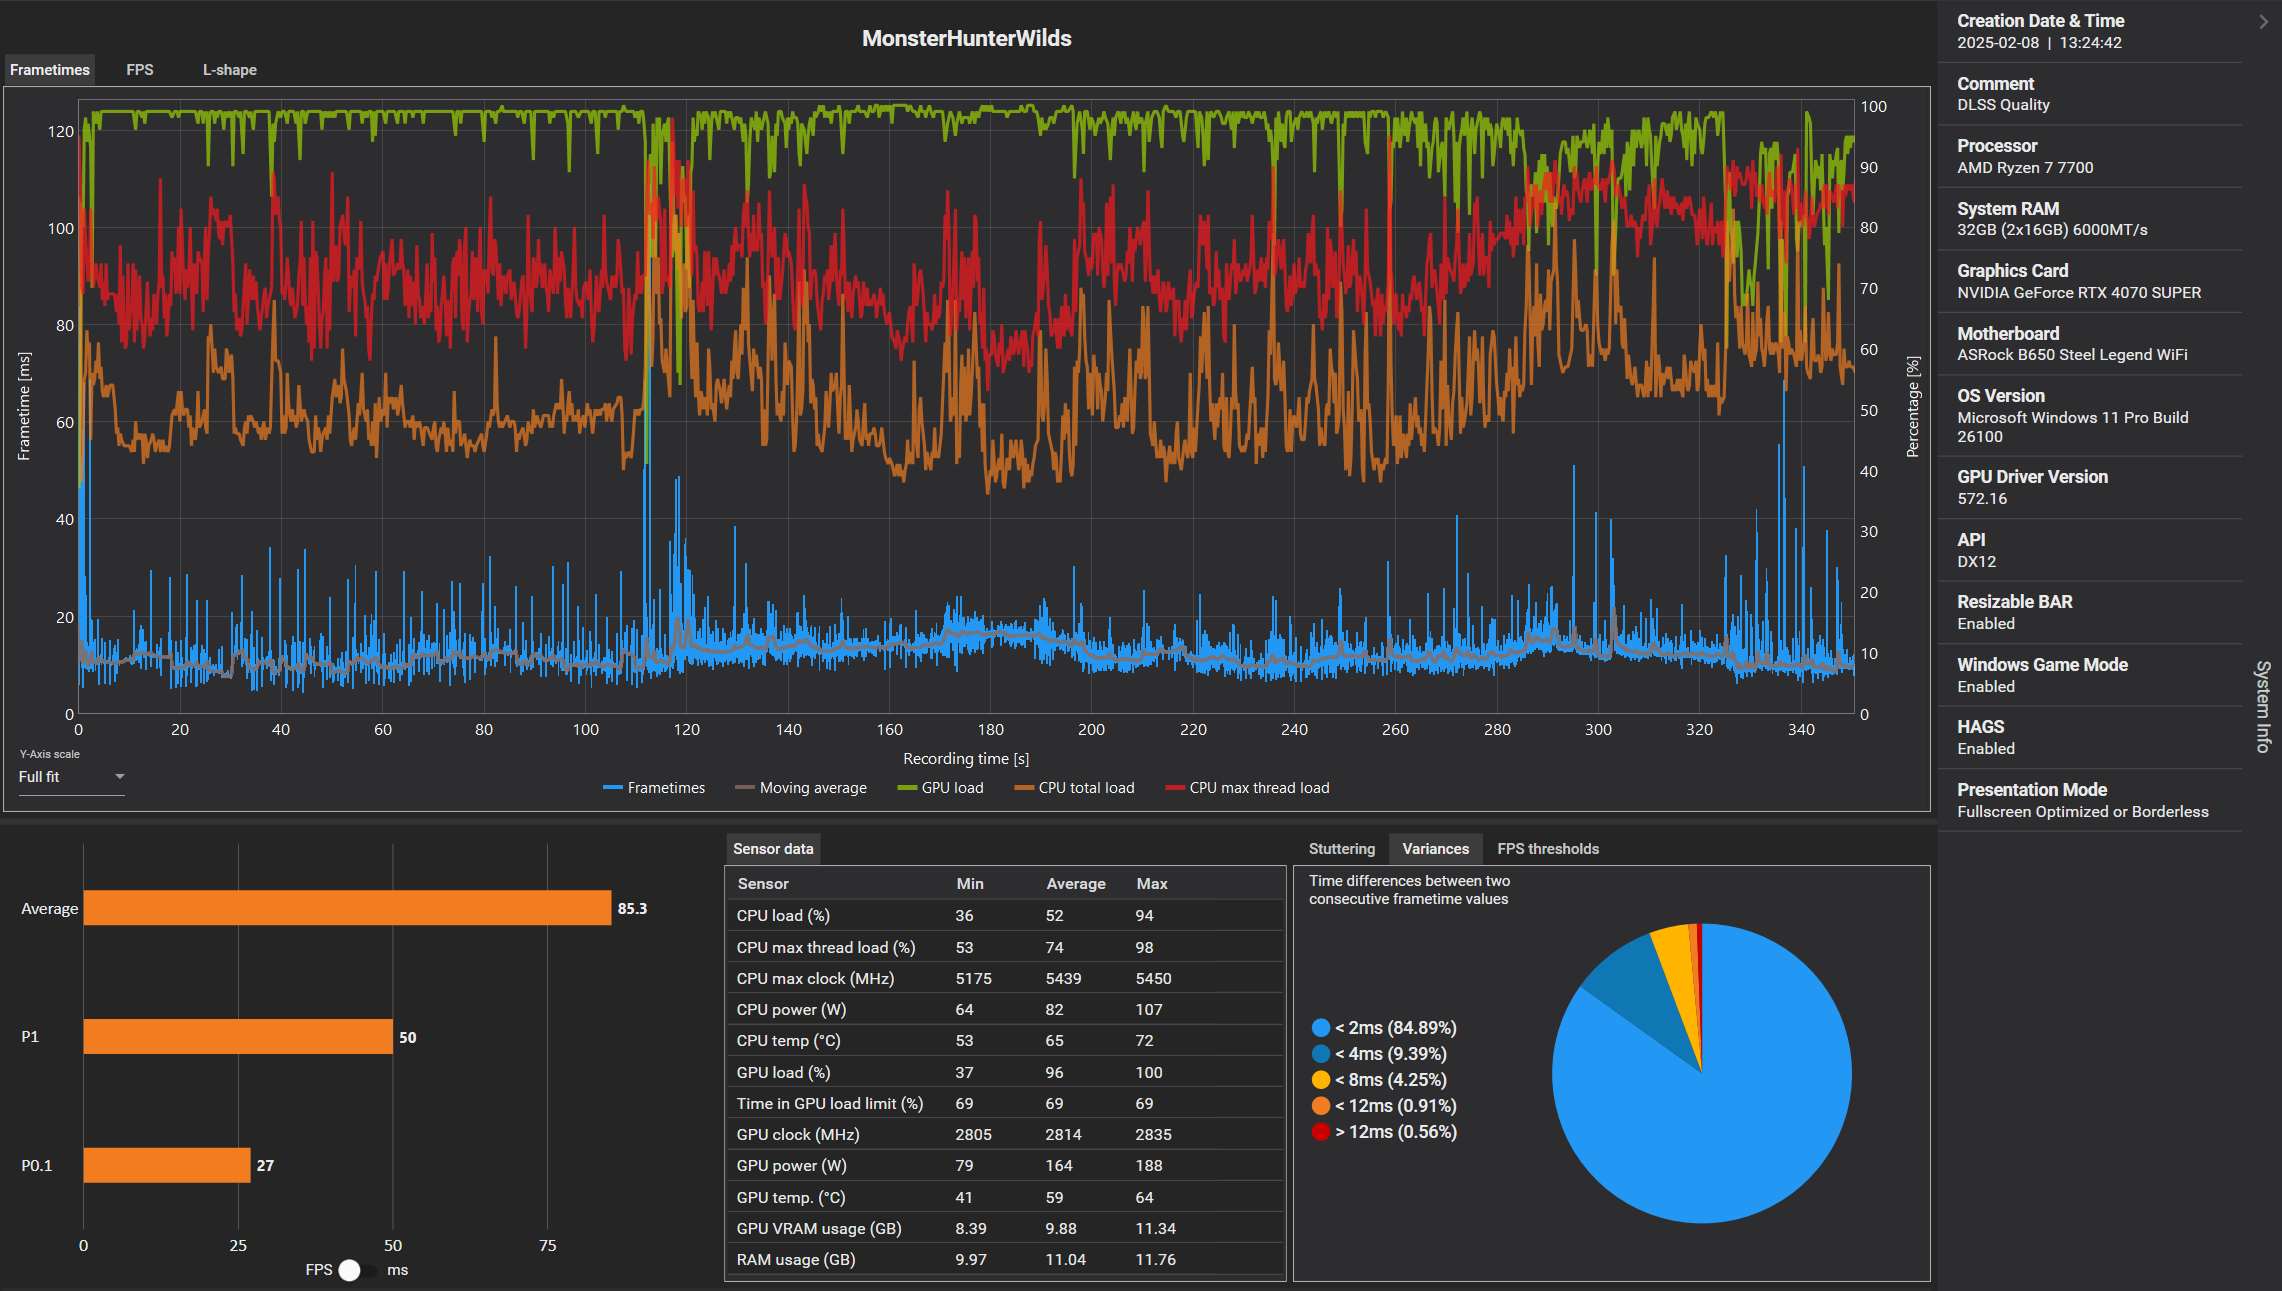Click the < 4ms dark blue legend dot

click(x=1321, y=1054)
